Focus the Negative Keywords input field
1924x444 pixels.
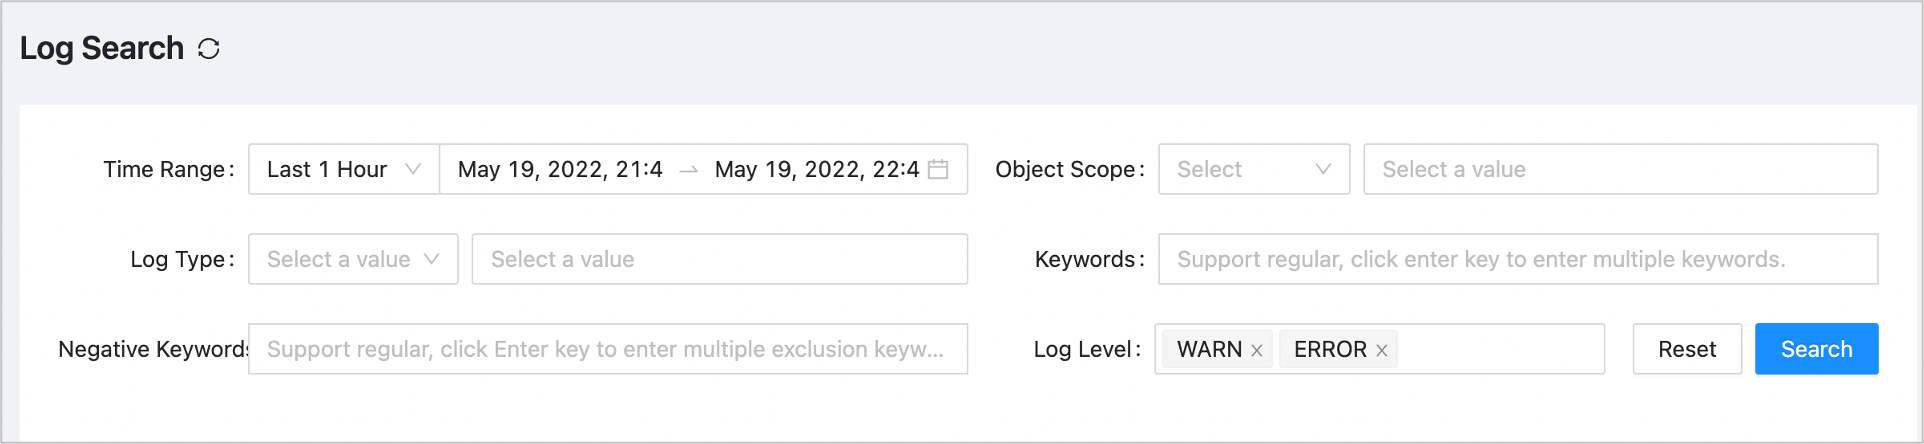click(607, 349)
